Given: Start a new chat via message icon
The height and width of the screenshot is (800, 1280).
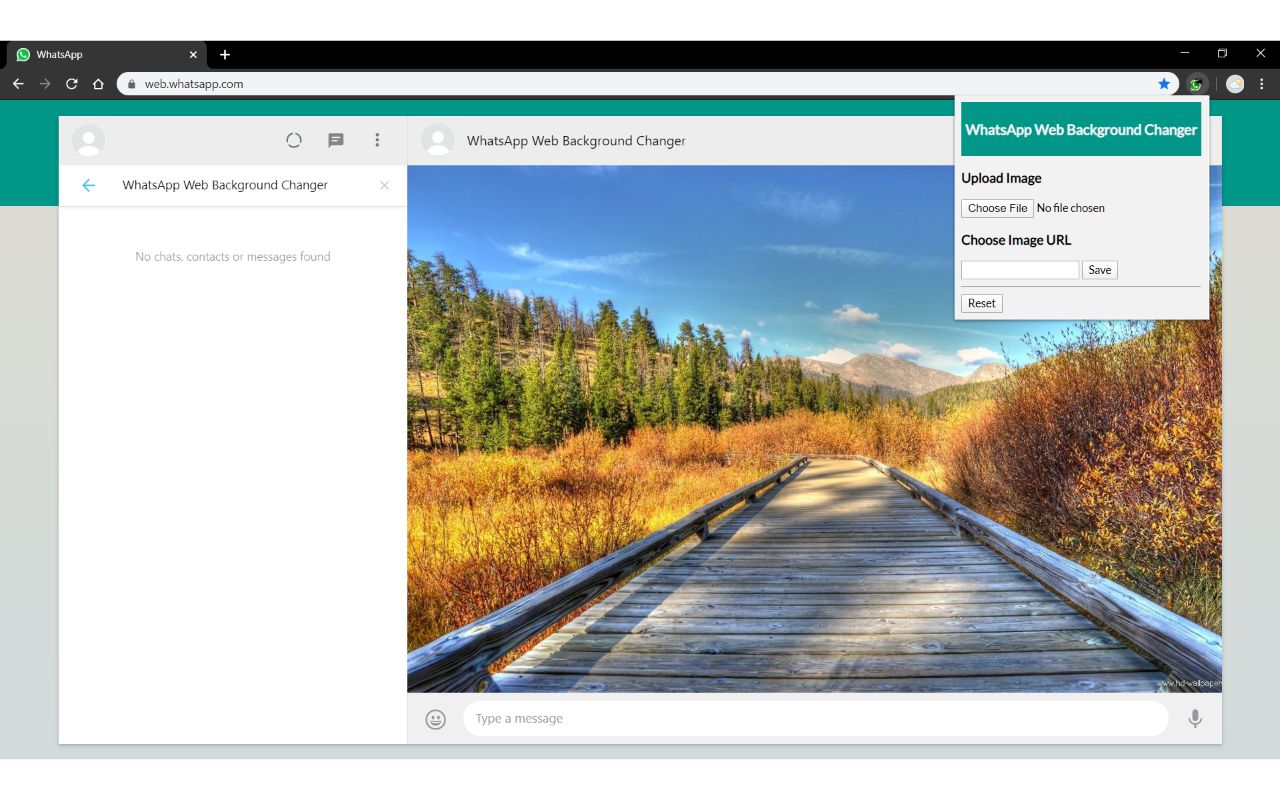Looking at the screenshot, I should coord(336,141).
